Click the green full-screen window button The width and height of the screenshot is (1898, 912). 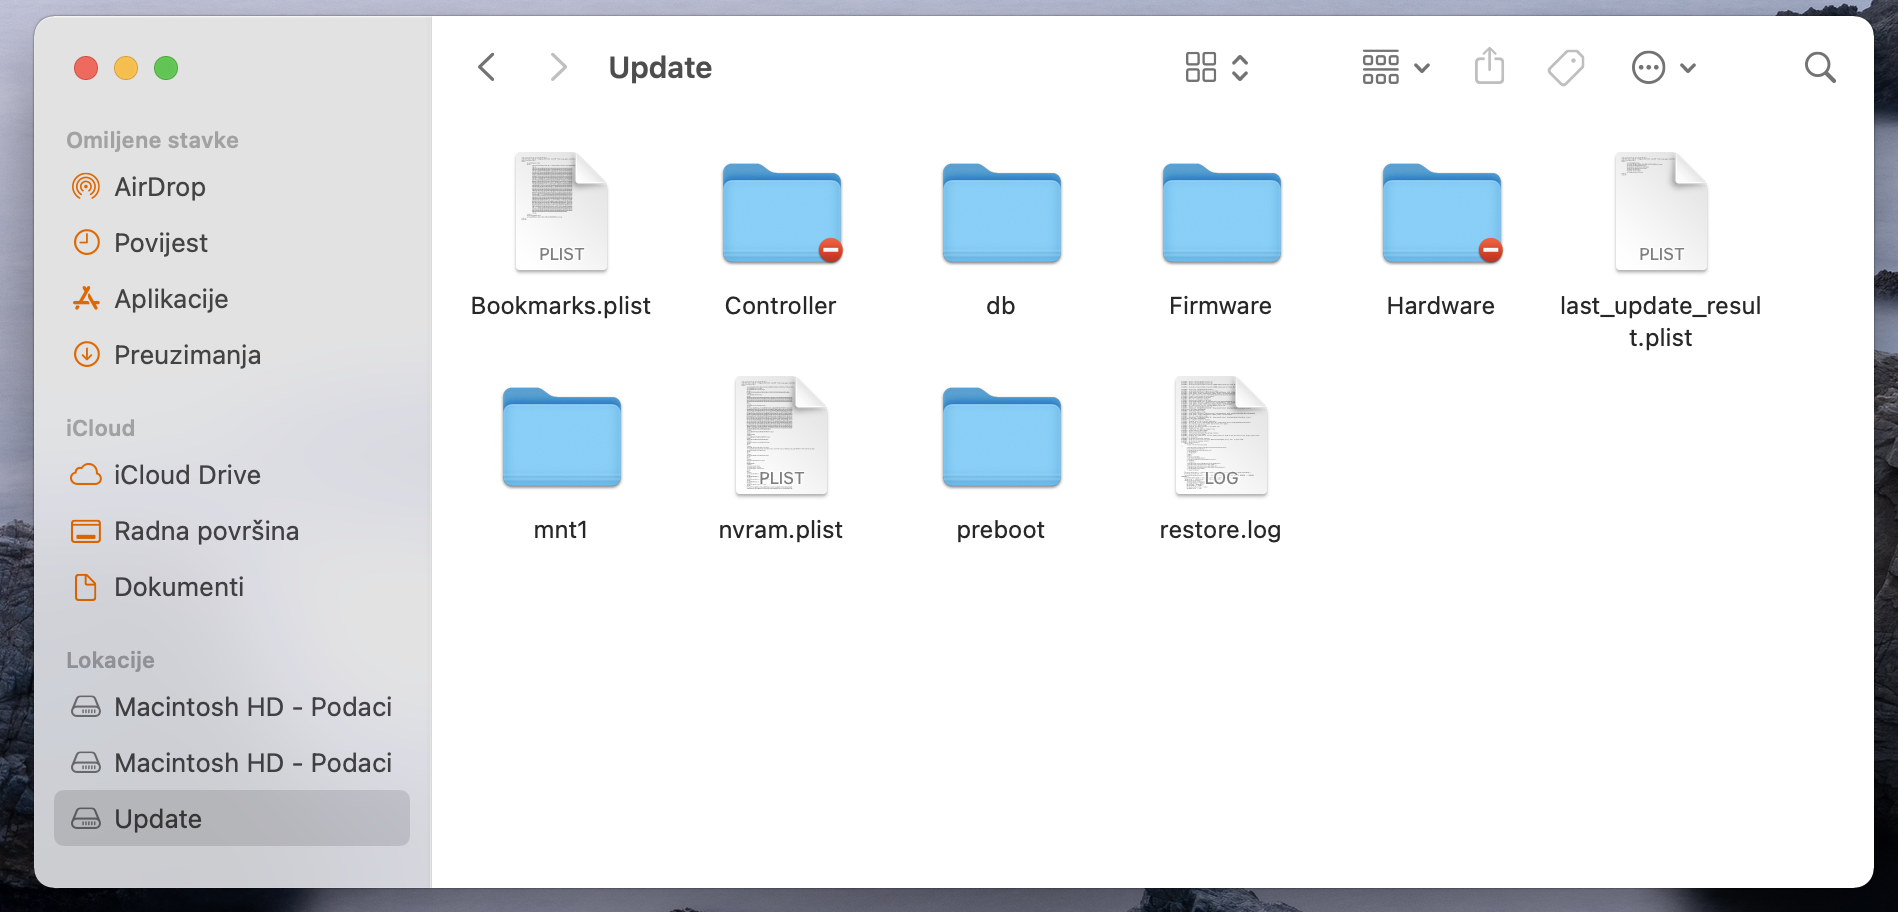click(166, 68)
